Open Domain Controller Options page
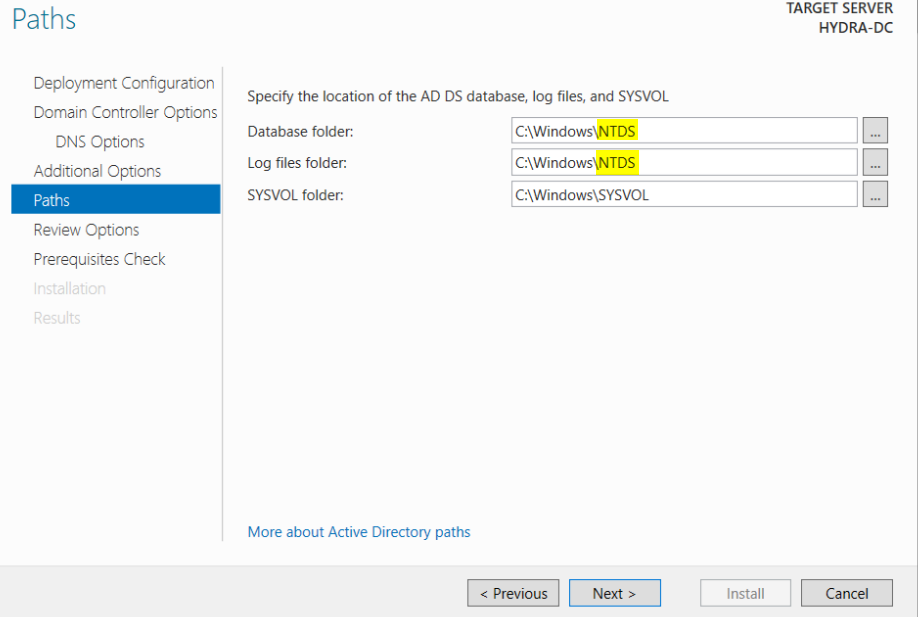This screenshot has width=918, height=617. pos(125,112)
